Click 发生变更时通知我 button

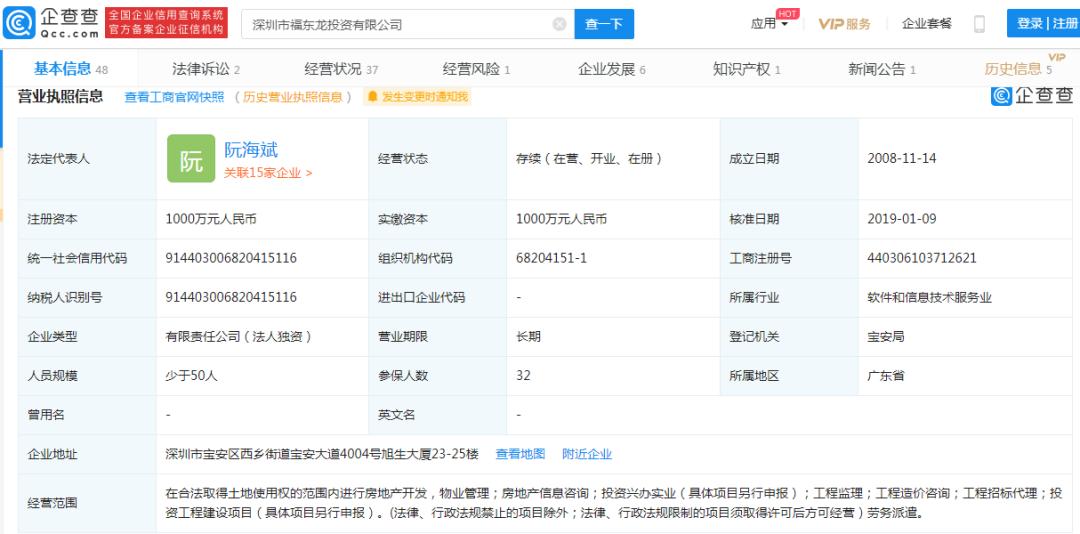pos(417,96)
